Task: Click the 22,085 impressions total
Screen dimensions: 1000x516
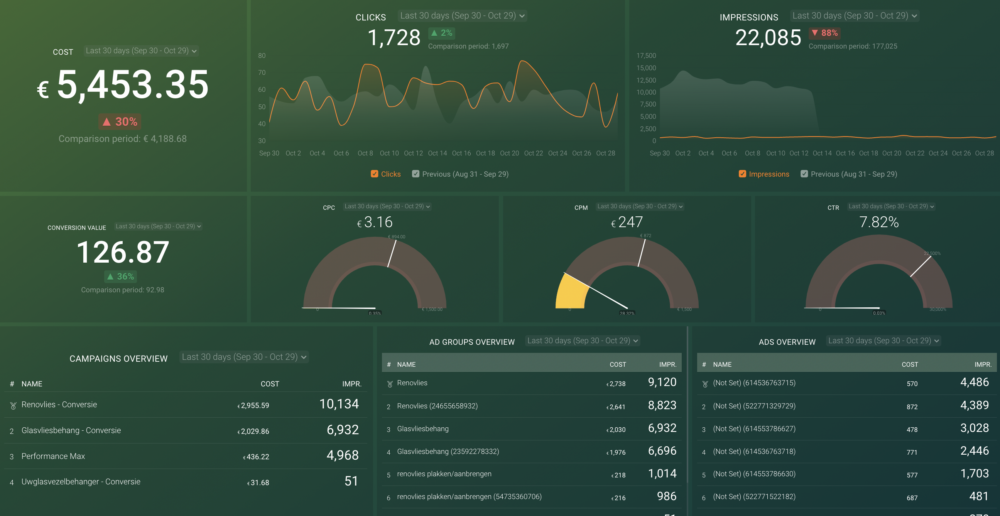Action: (768, 38)
